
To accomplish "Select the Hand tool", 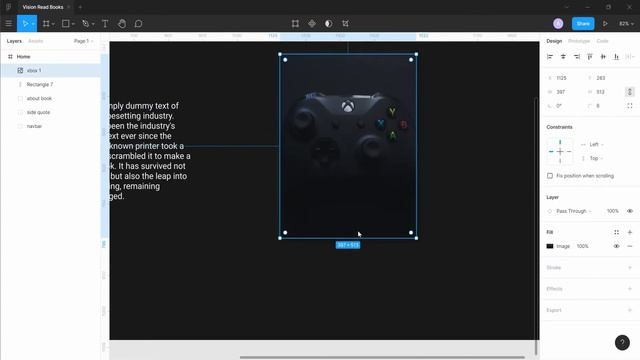I will pos(122,24).
